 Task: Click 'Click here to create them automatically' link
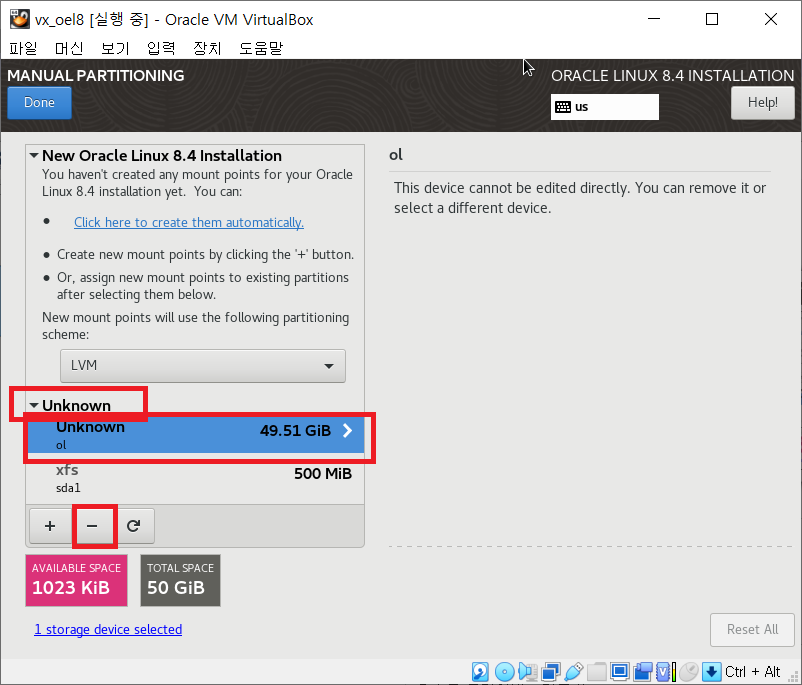(189, 222)
